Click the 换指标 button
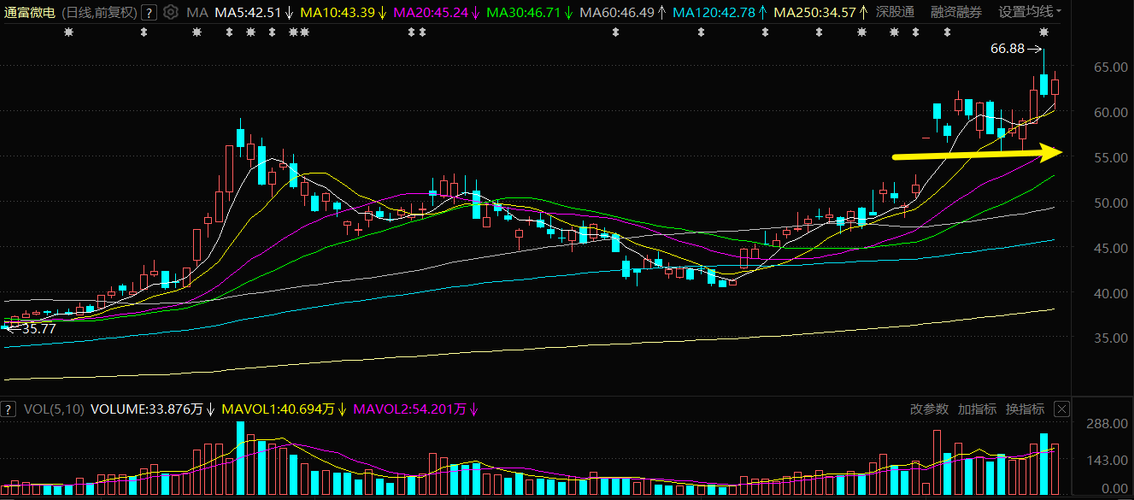 coord(1025,410)
